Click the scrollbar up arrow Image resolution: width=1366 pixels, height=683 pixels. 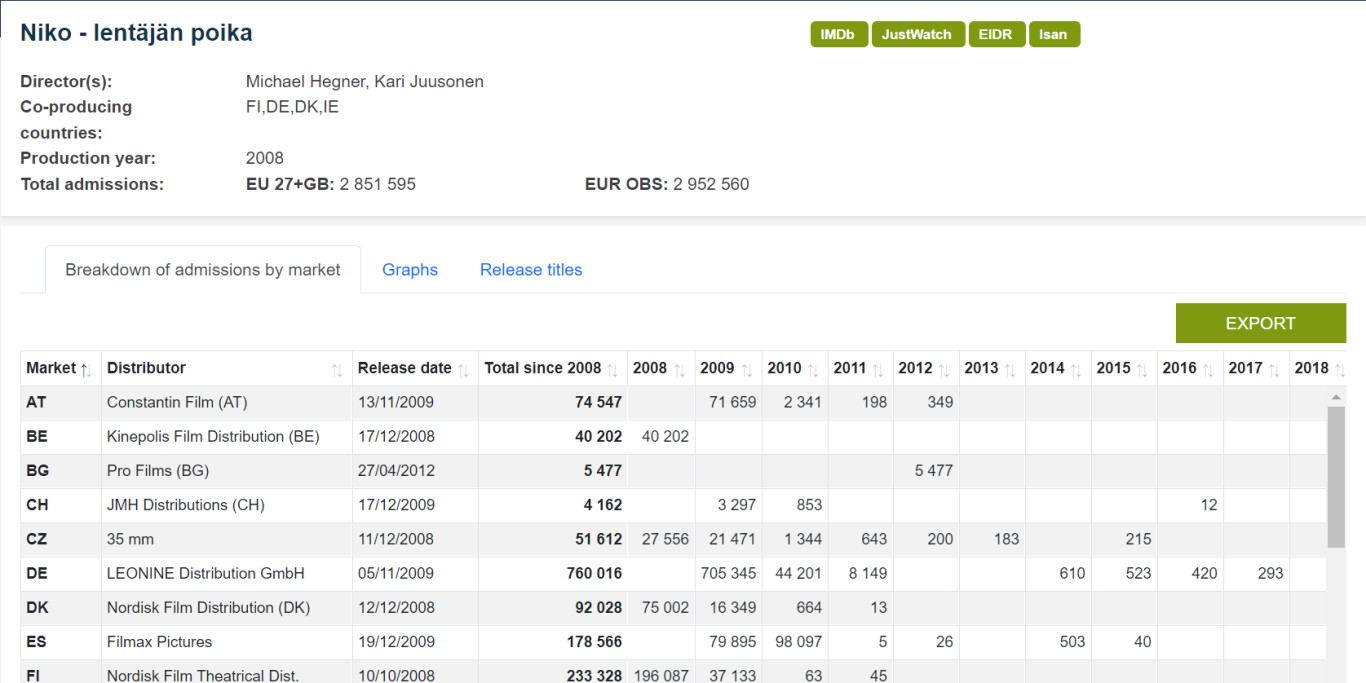pos(1336,397)
